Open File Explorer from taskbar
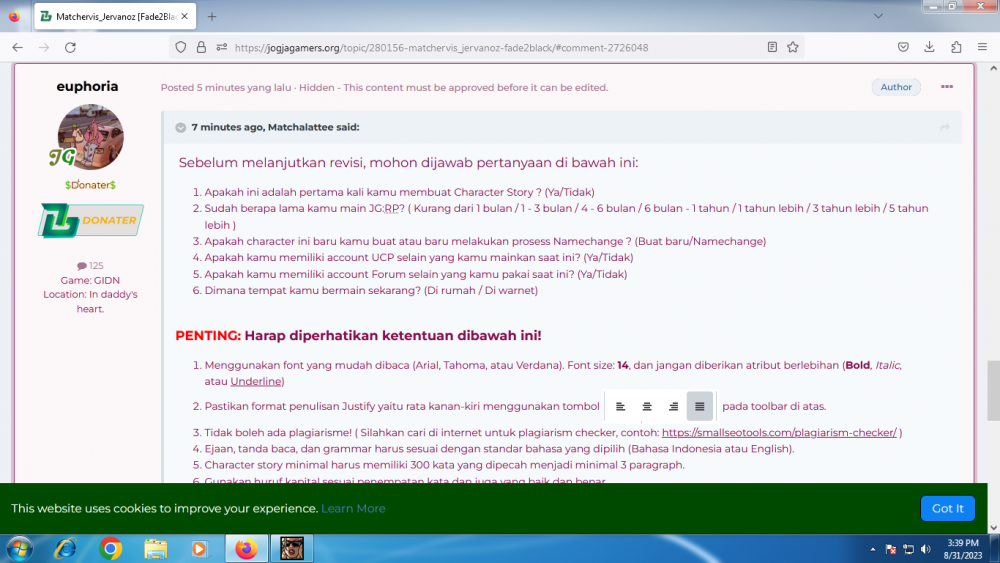Image resolution: width=1000 pixels, height=563 pixels. (x=156, y=549)
